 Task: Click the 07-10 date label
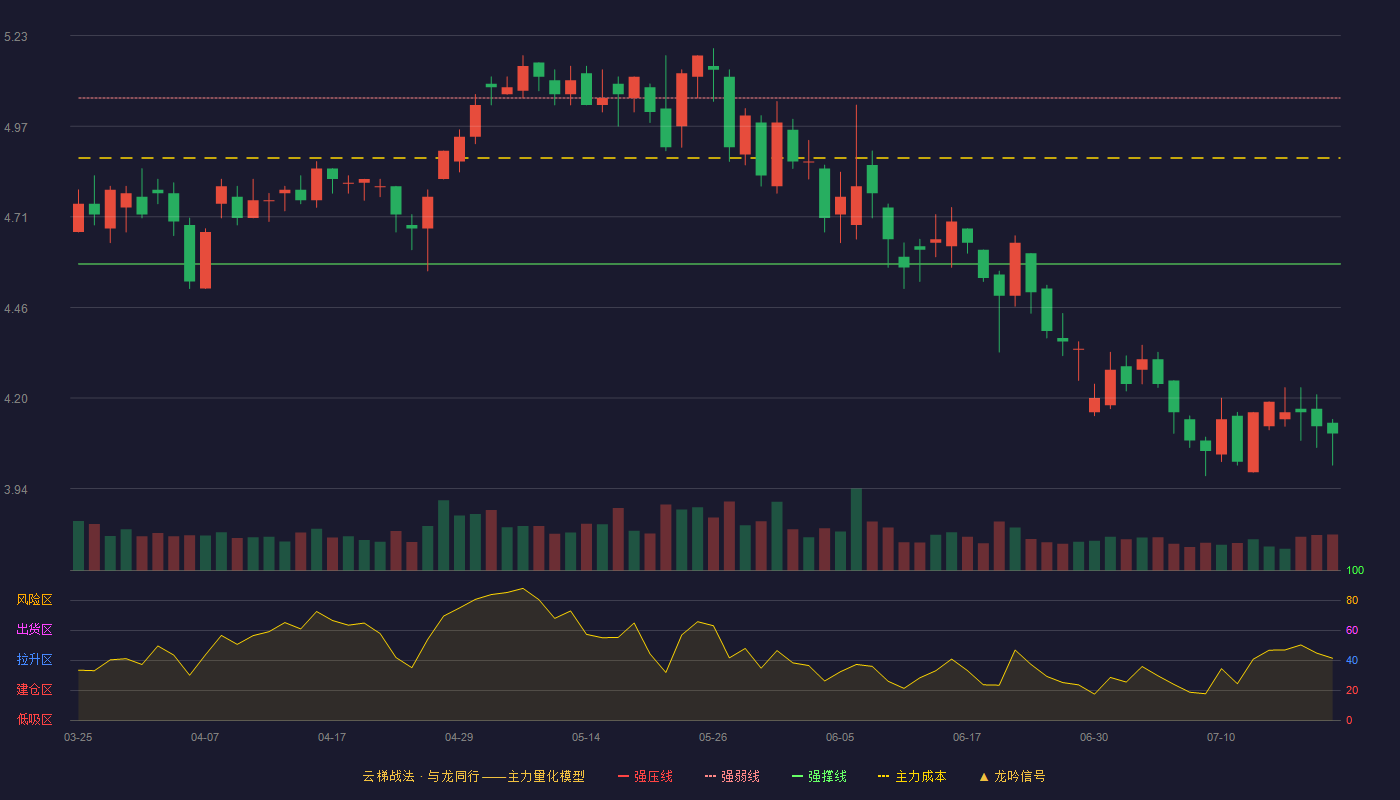1221,737
